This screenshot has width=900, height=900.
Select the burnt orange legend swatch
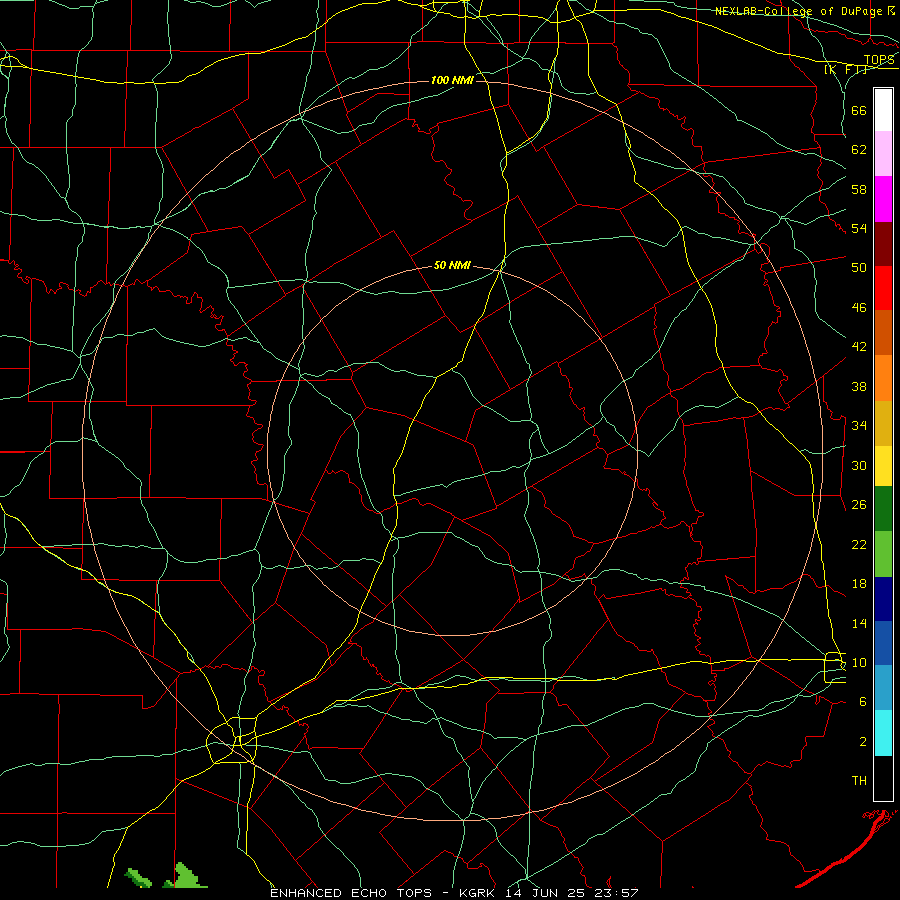[x=883, y=333]
